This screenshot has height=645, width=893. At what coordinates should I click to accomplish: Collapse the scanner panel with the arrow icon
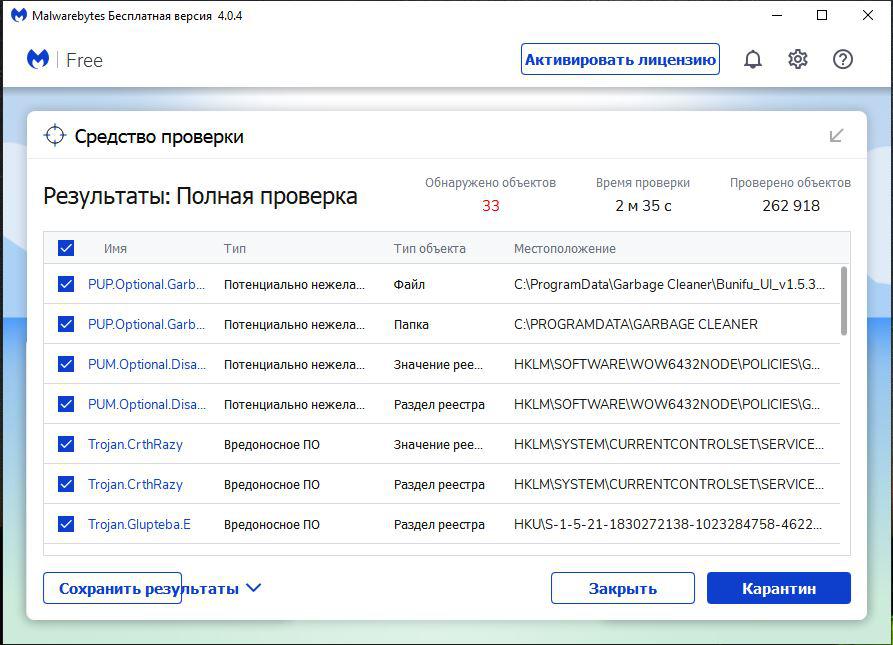point(836,136)
